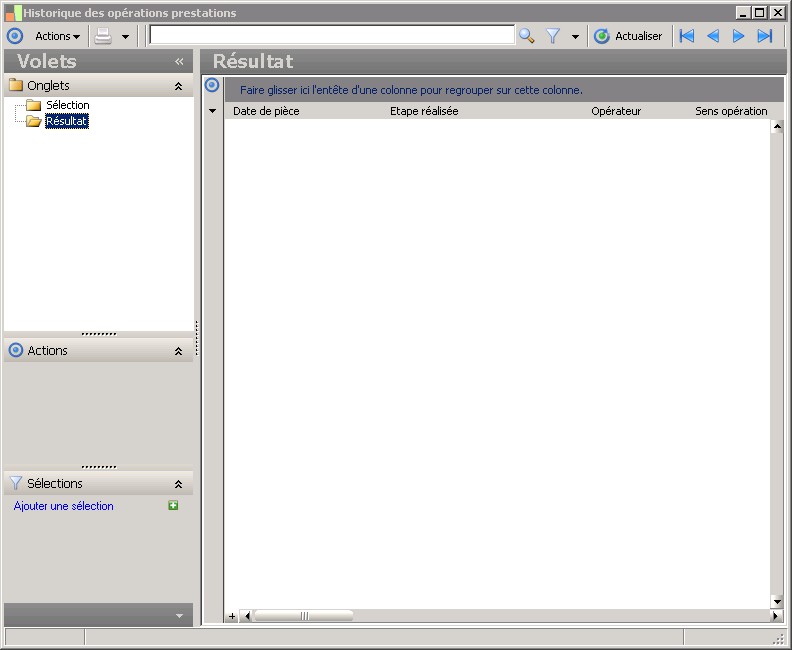Click the green plus add-selection icon
This screenshot has width=792, height=650.
click(173, 506)
